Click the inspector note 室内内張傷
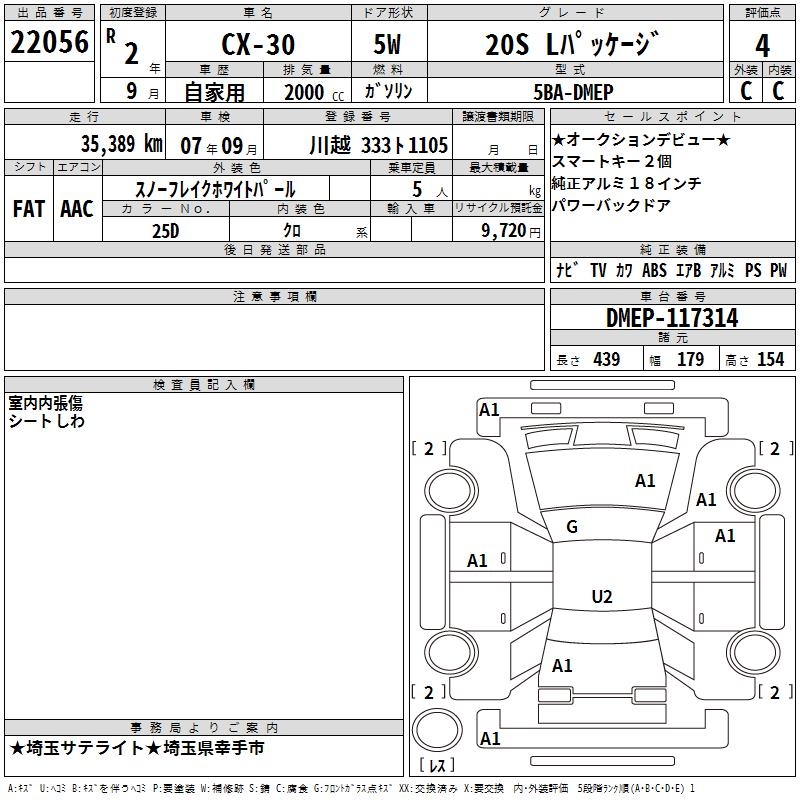Screen dimensions: 800x800 click(x=45, y=403)
